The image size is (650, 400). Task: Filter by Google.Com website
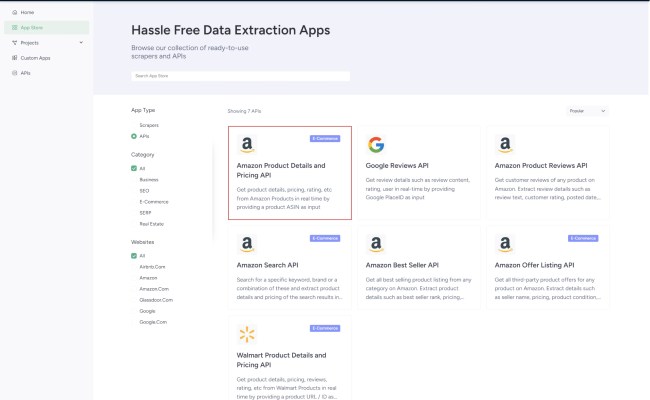153,322
